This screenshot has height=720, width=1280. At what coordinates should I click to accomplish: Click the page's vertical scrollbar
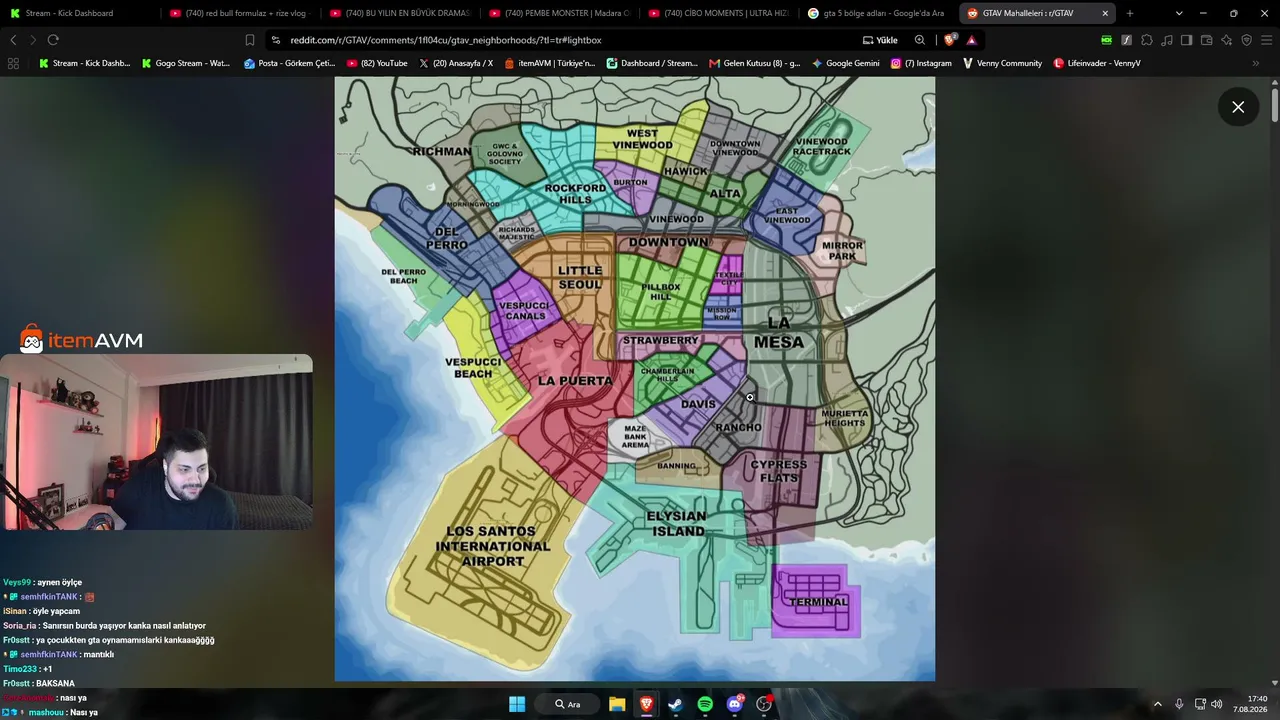click(x=1275, y=105)
